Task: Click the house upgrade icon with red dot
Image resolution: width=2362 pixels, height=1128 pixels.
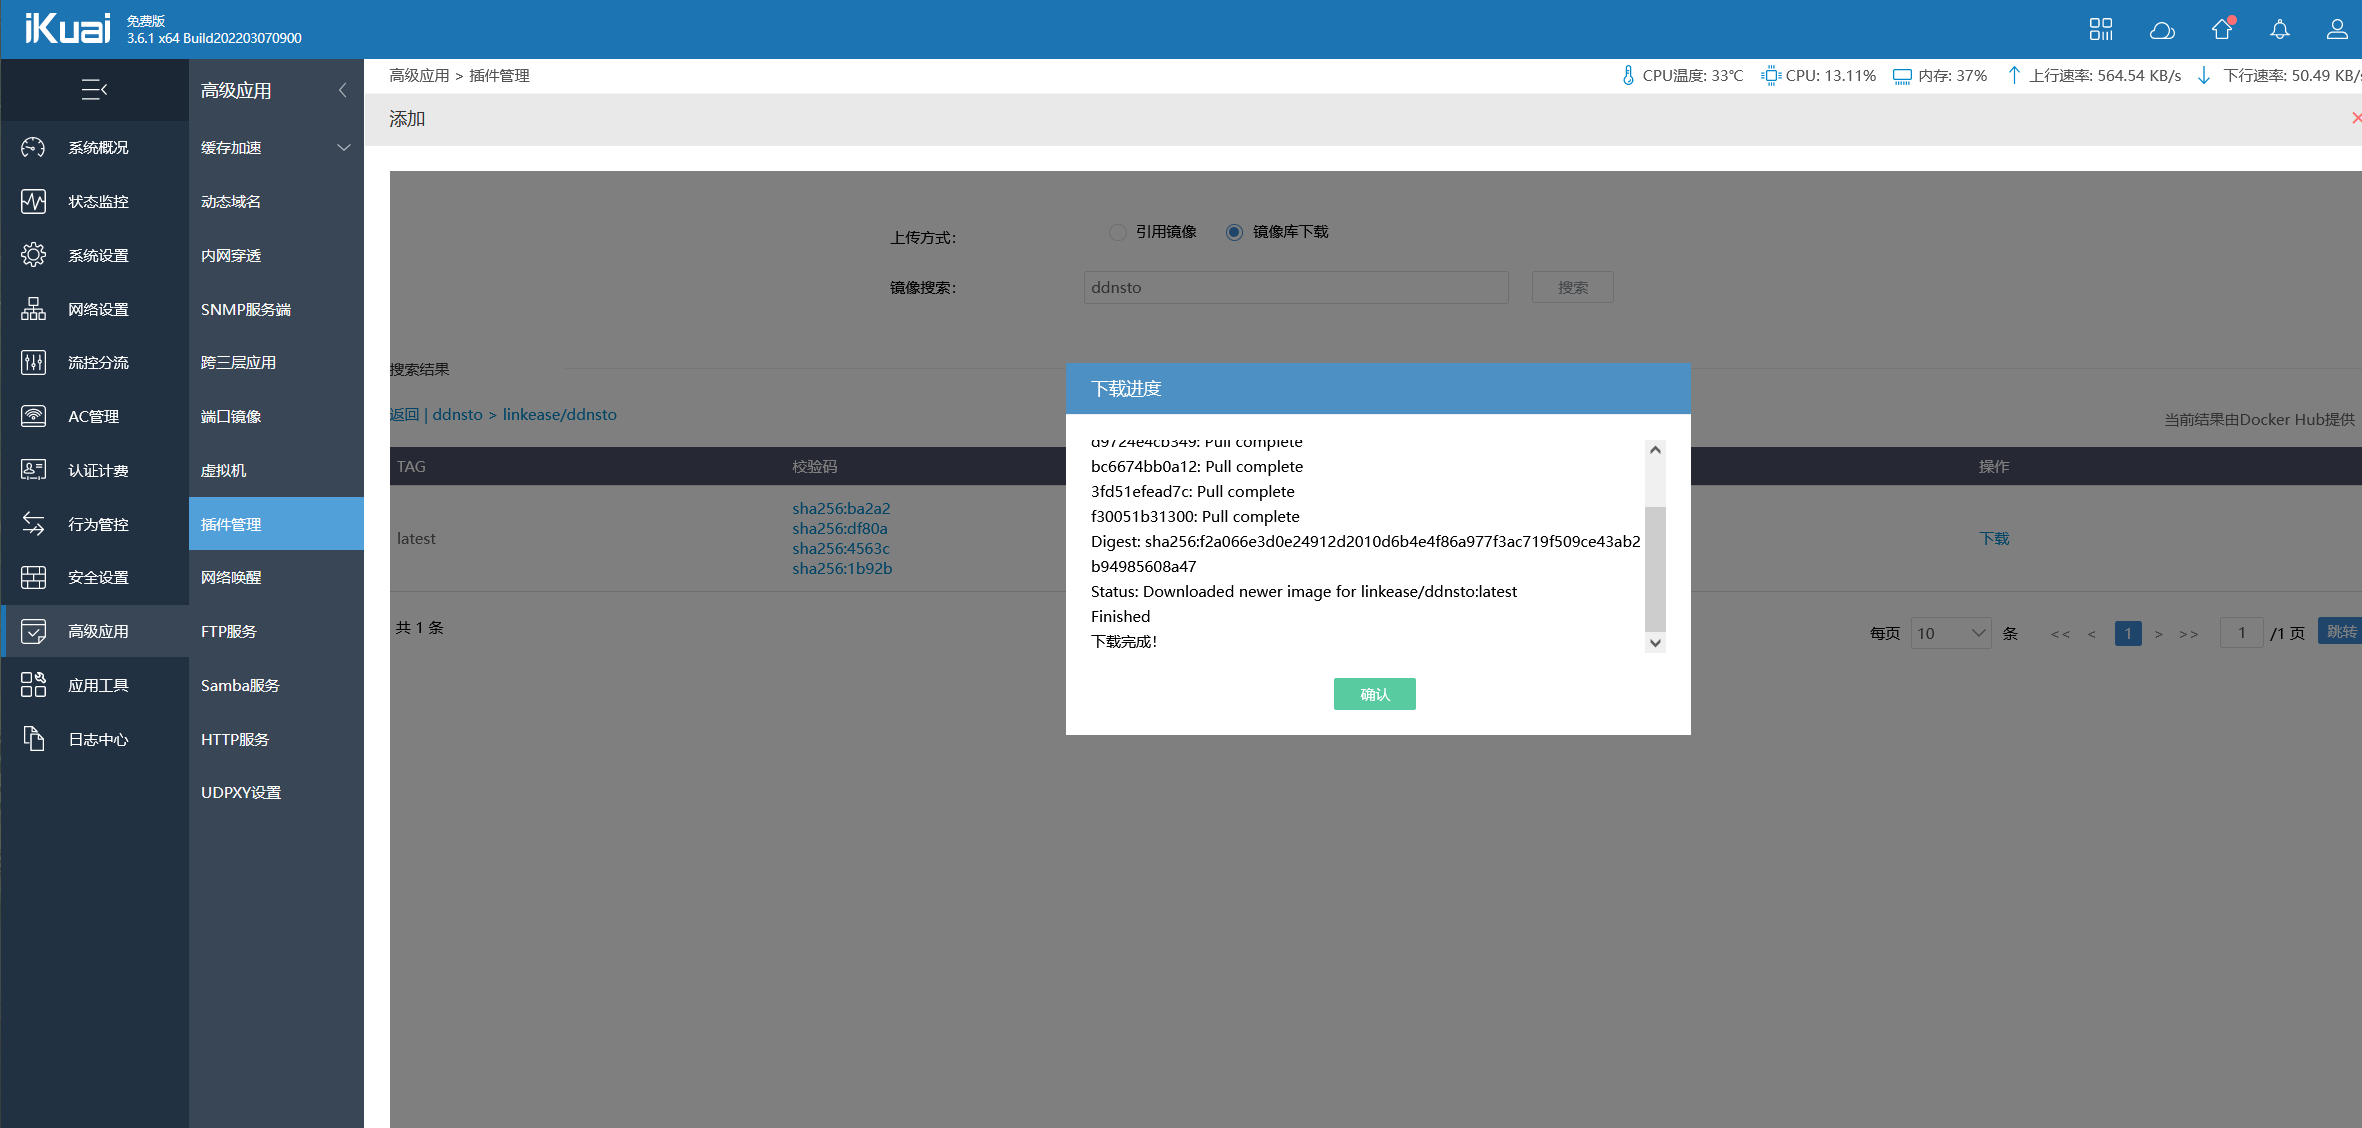Action: [2222, 29]
